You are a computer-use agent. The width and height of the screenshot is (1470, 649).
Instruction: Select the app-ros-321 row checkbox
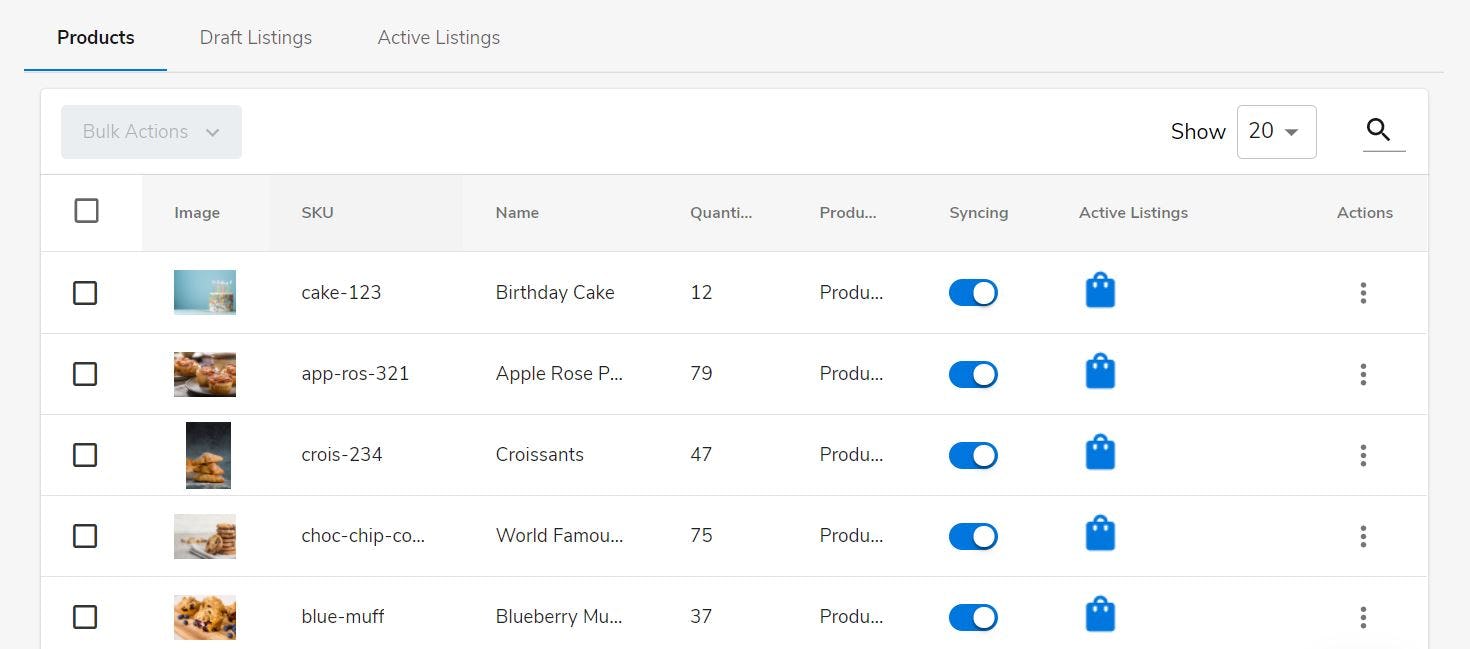click(x=85, y=374)
